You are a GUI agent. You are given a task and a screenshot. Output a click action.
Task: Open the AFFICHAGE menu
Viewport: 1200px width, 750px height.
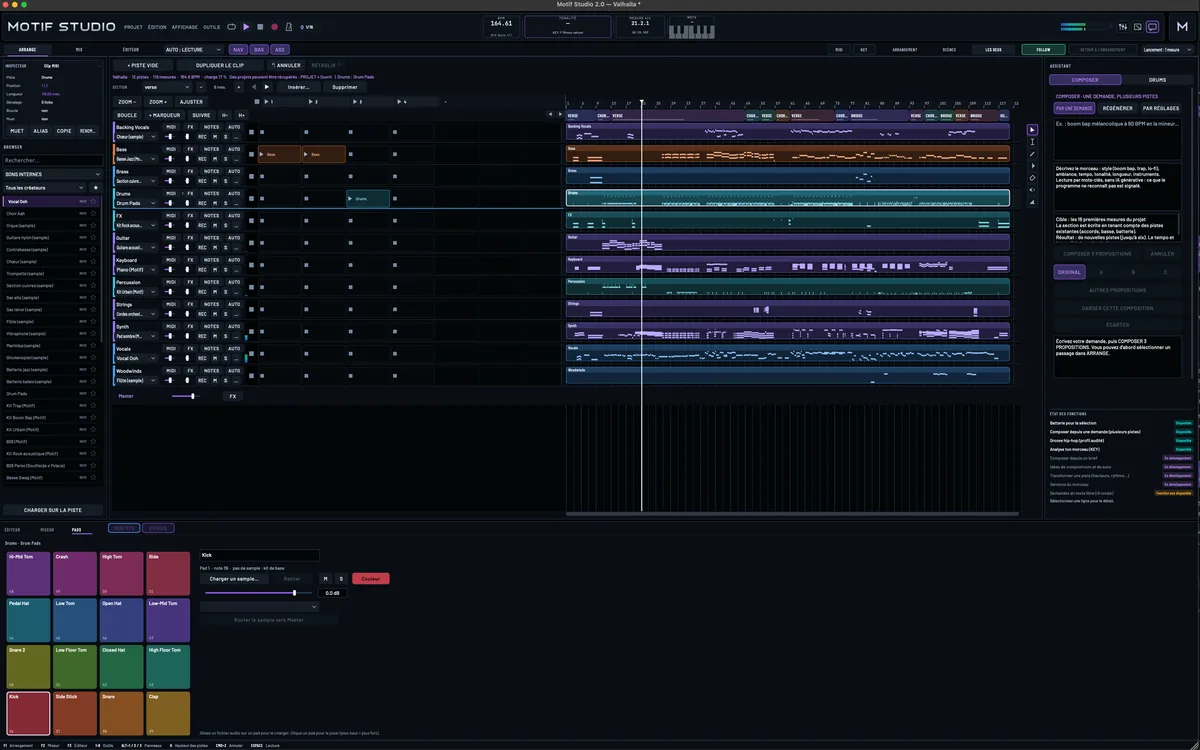184,27
